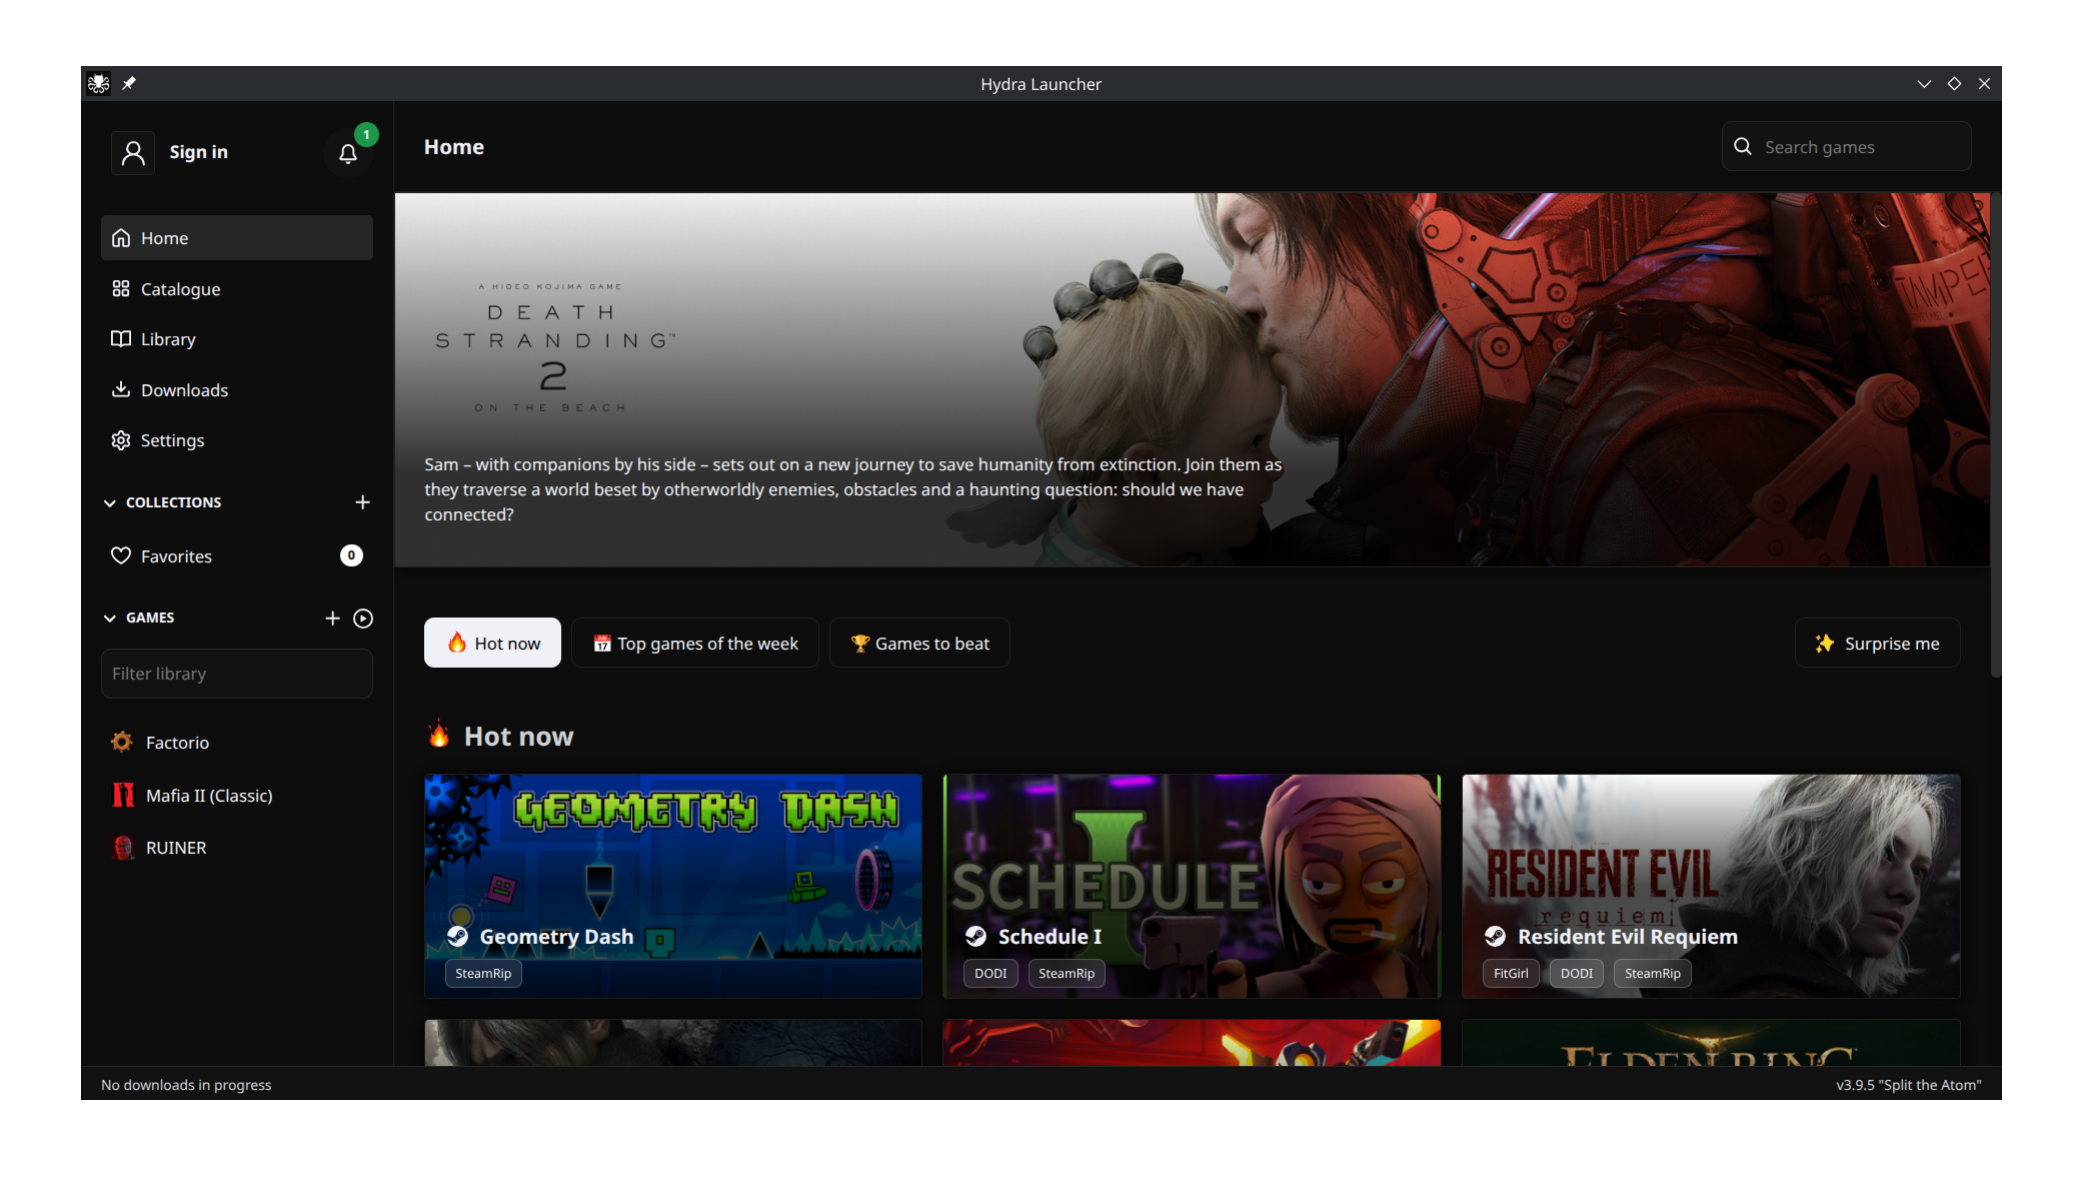Open the notifications bell
2083x1196 pixels.
coord(347,154)
